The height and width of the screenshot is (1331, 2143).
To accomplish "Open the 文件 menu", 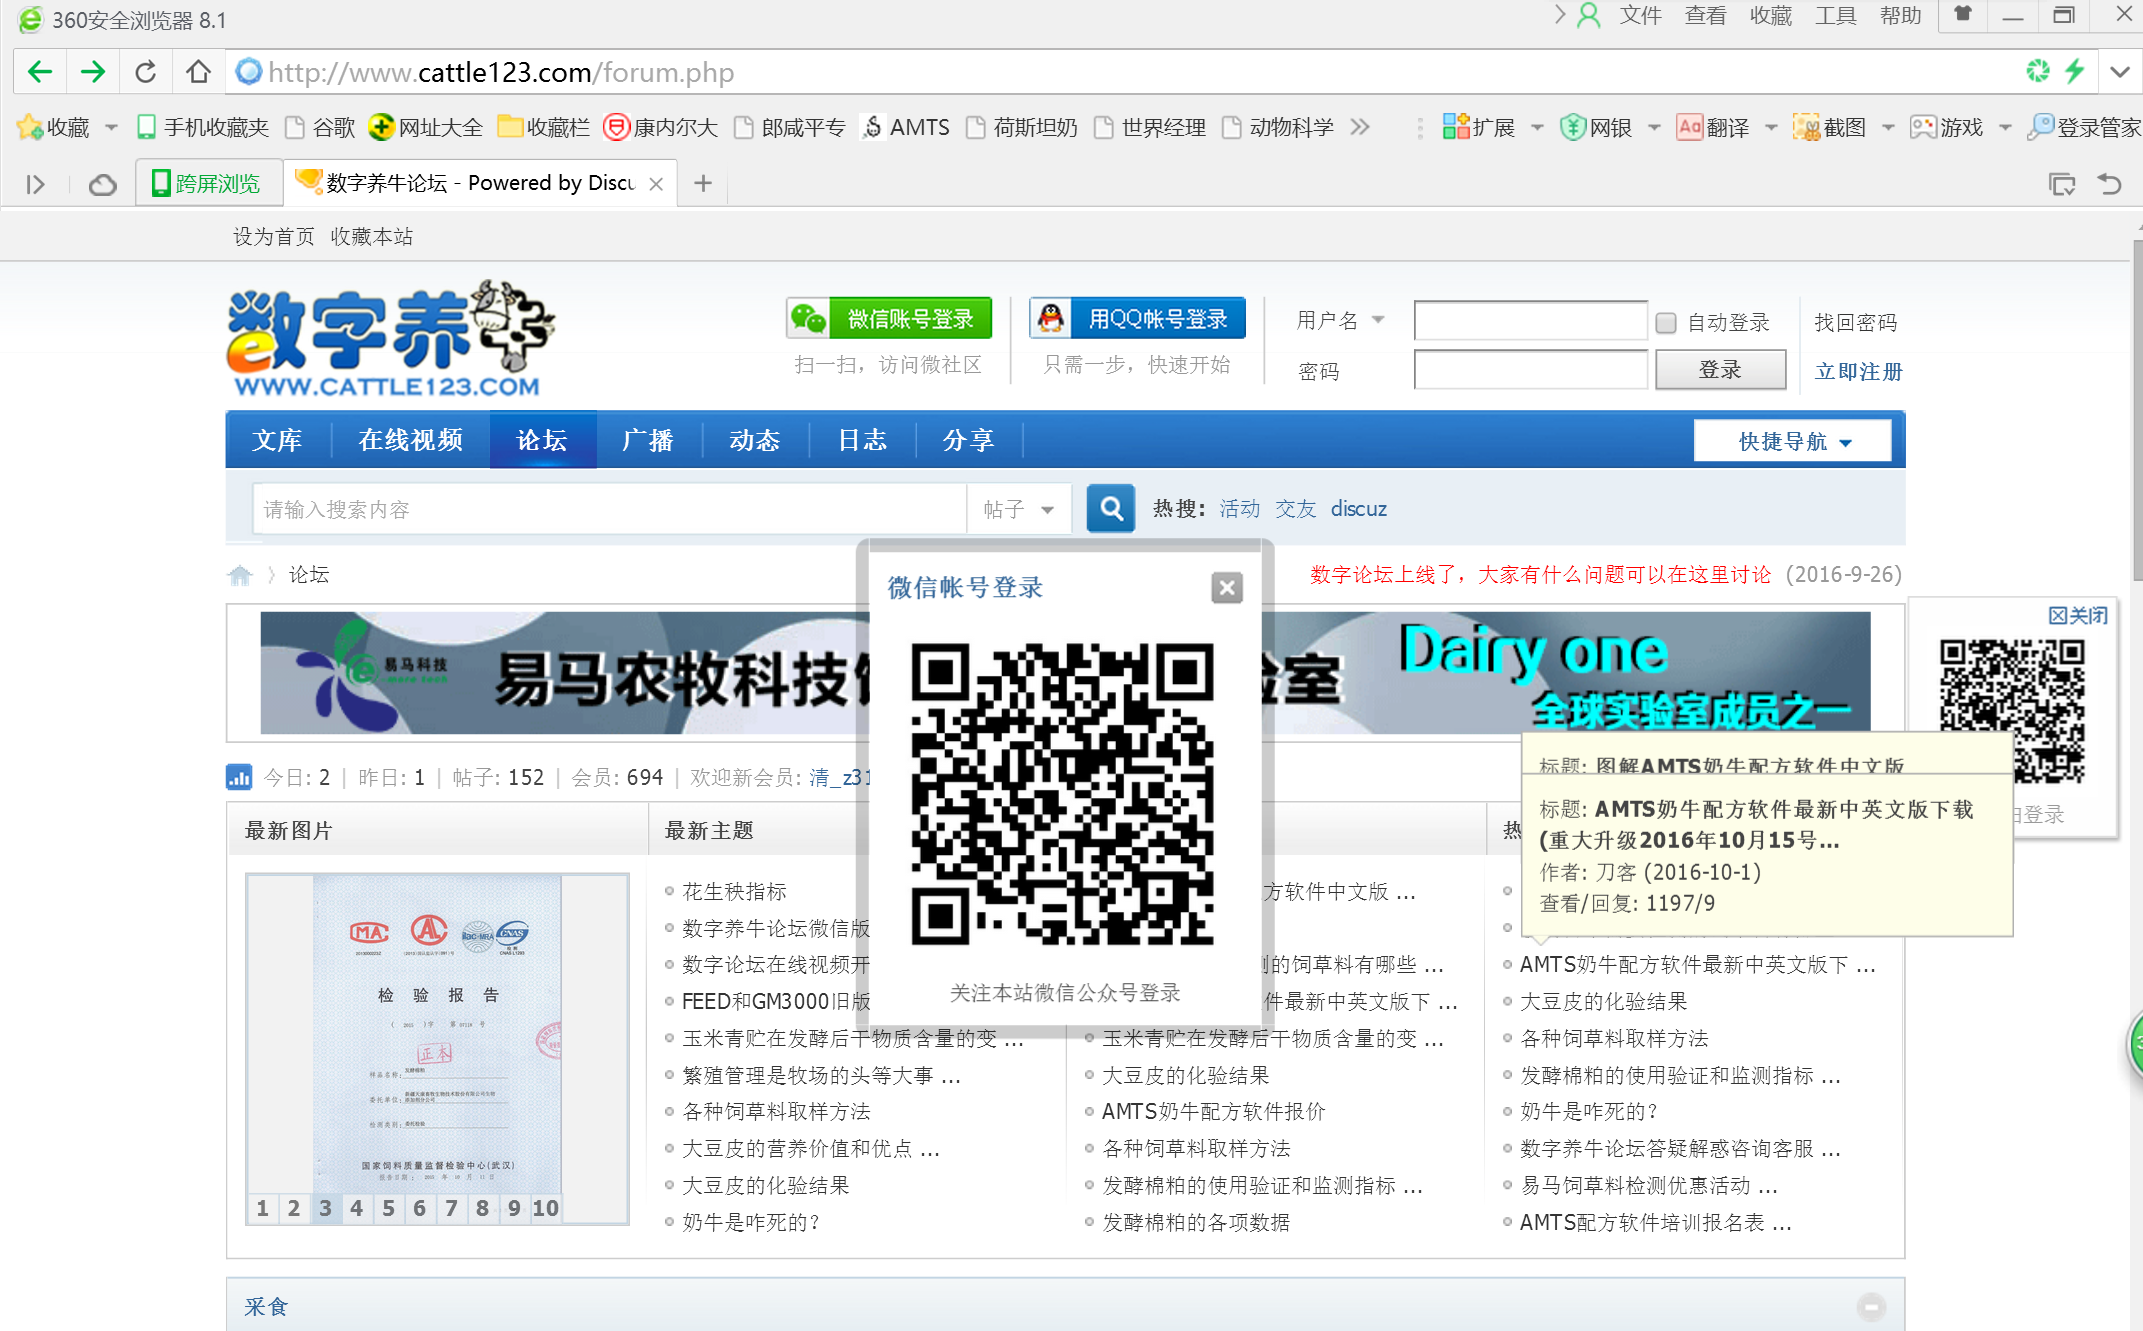I will tap(1641, 15).
